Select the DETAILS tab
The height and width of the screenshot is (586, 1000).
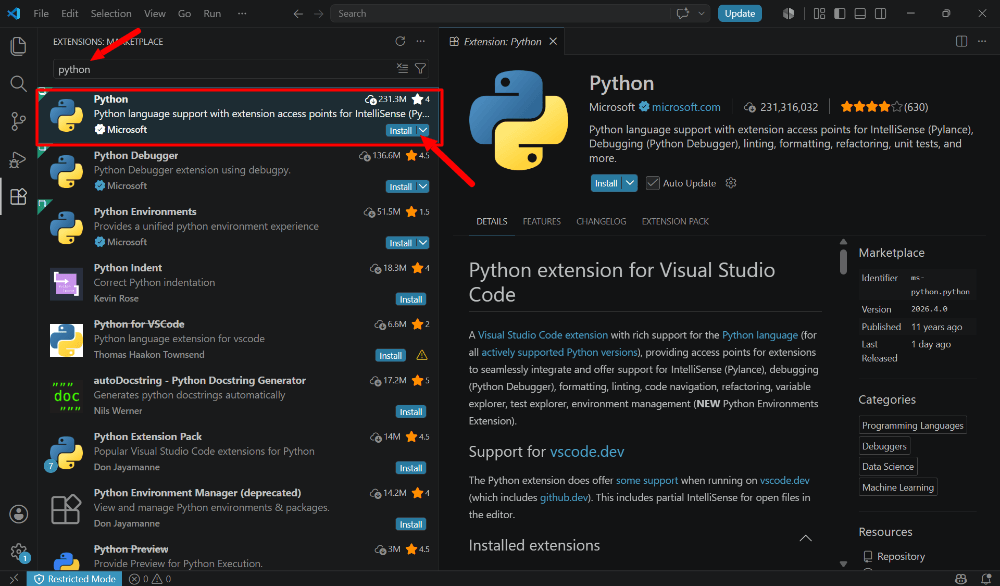492,221
